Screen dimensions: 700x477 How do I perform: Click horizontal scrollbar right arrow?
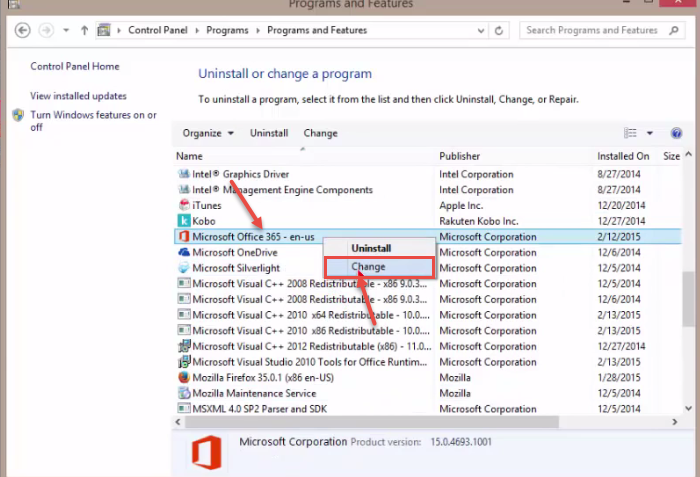tap(675, 422)
